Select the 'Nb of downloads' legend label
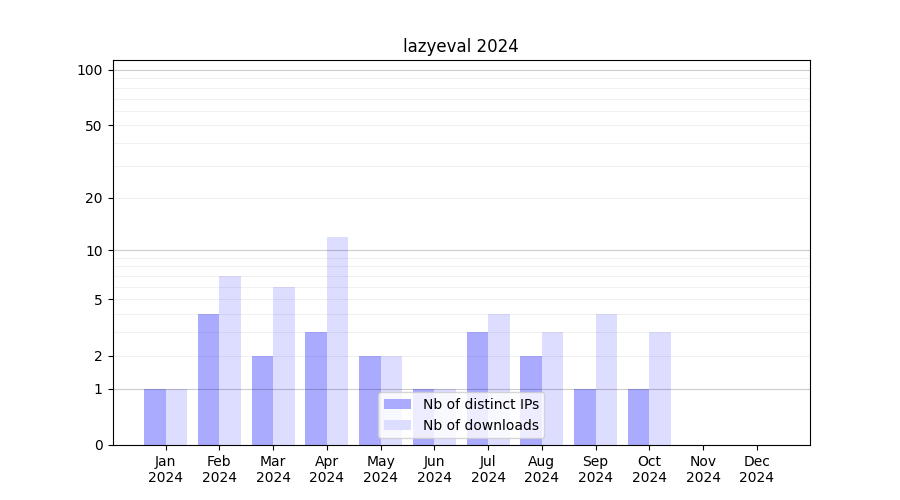Image resolution: width=900 pixels, height=500 pixels. tap(480, 425)
